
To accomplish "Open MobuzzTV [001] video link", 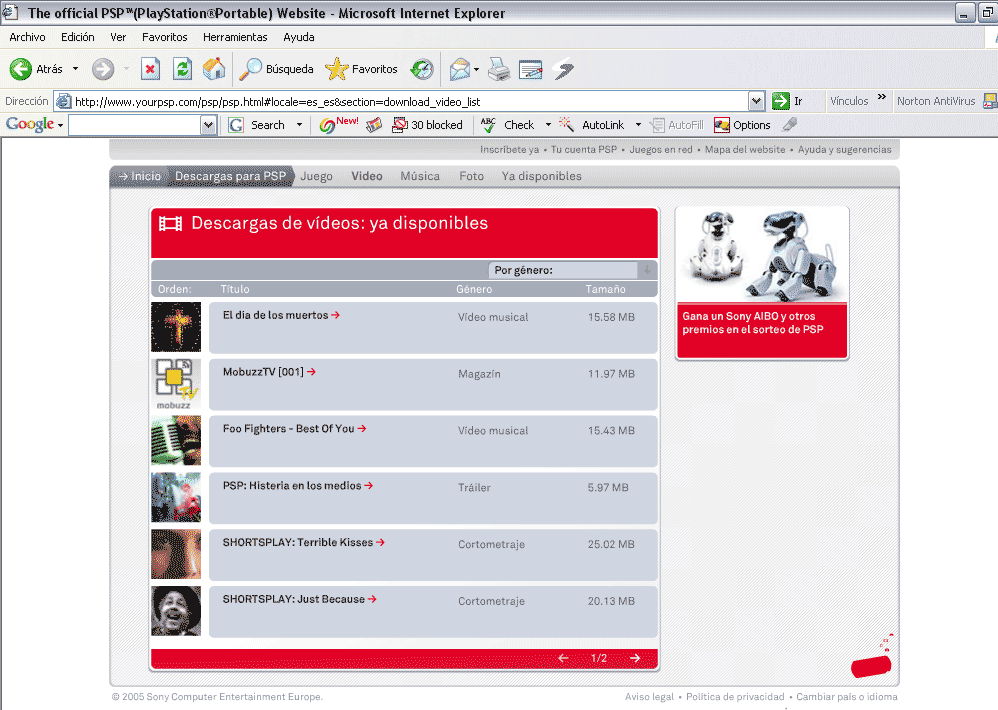I will pyautogui.click(x=269, y=372).
